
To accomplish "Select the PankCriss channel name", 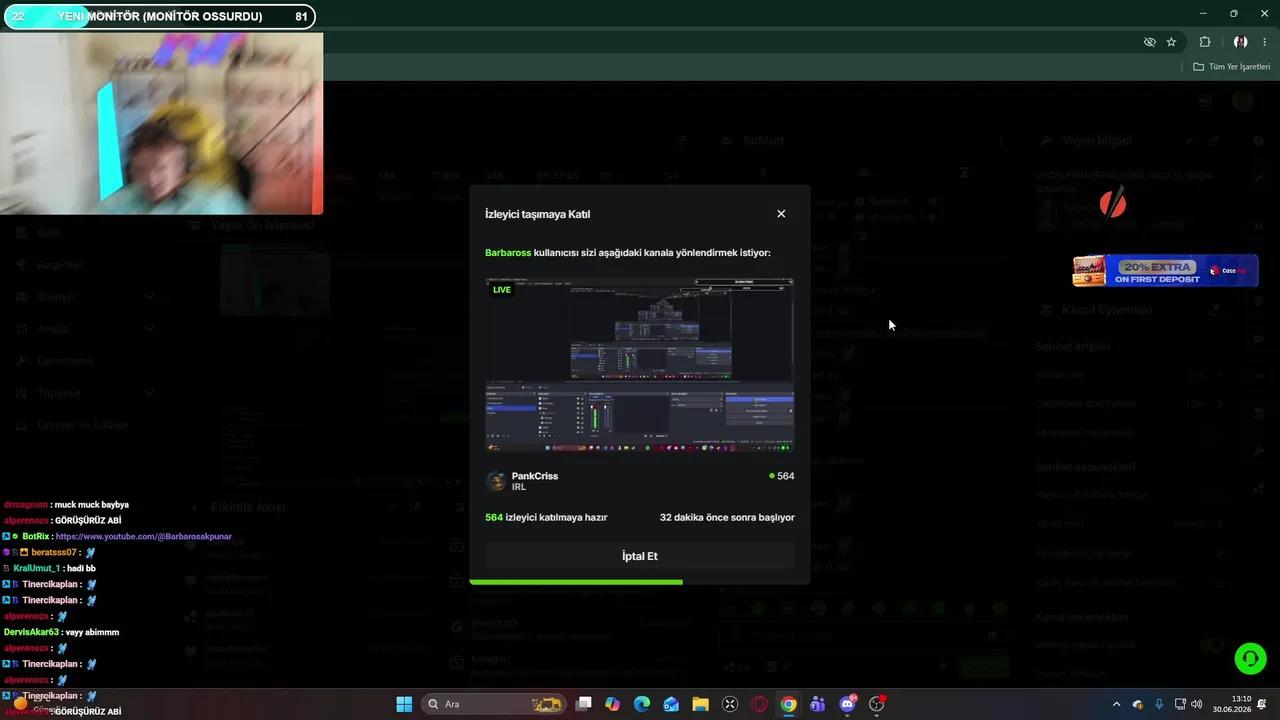I will click(x=535, y=476).
